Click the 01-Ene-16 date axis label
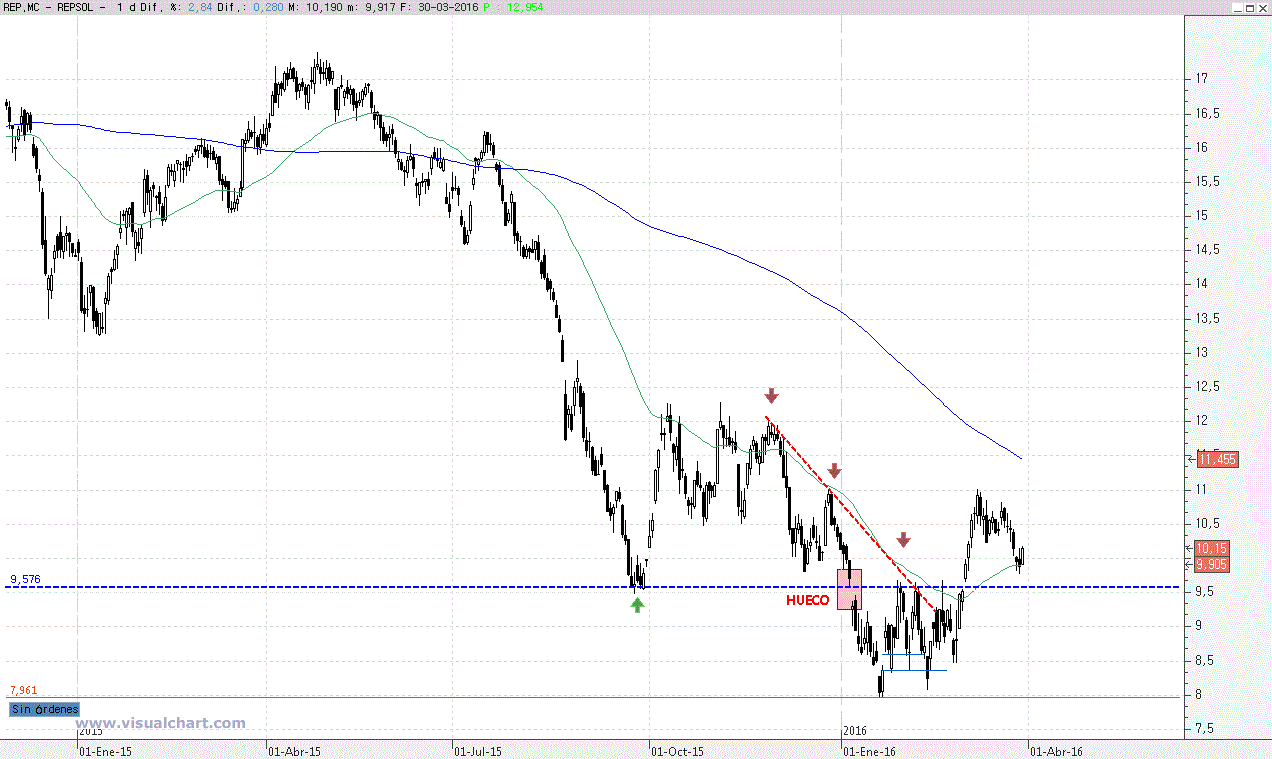The image size is (1272, 759). point(869,750)
